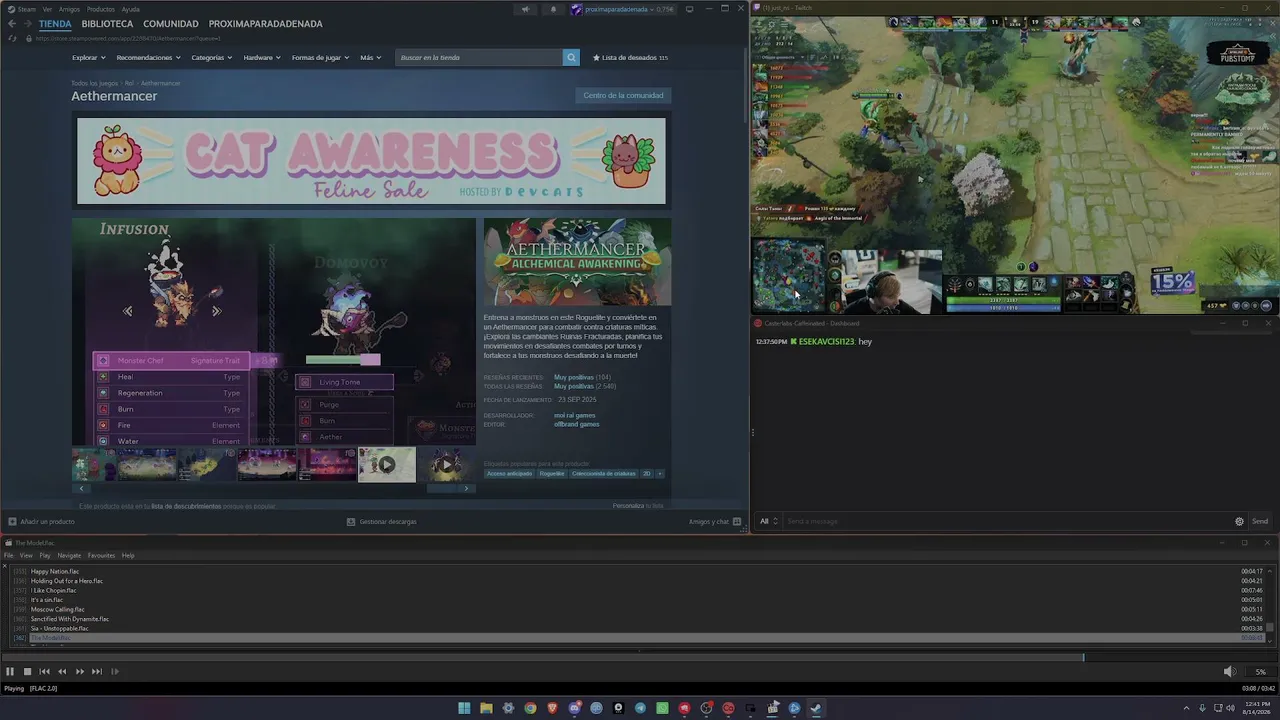Expand the Recomendaciones menu

point(148,58)
